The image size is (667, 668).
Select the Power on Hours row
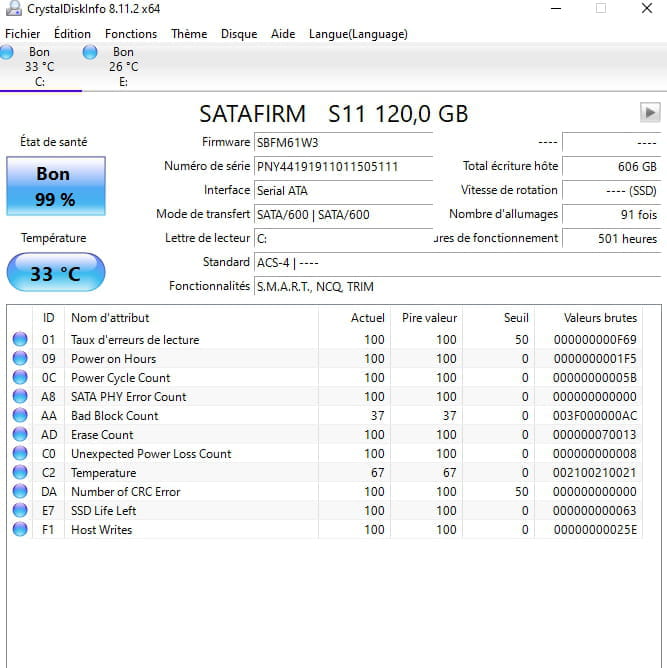coord(325,358)
